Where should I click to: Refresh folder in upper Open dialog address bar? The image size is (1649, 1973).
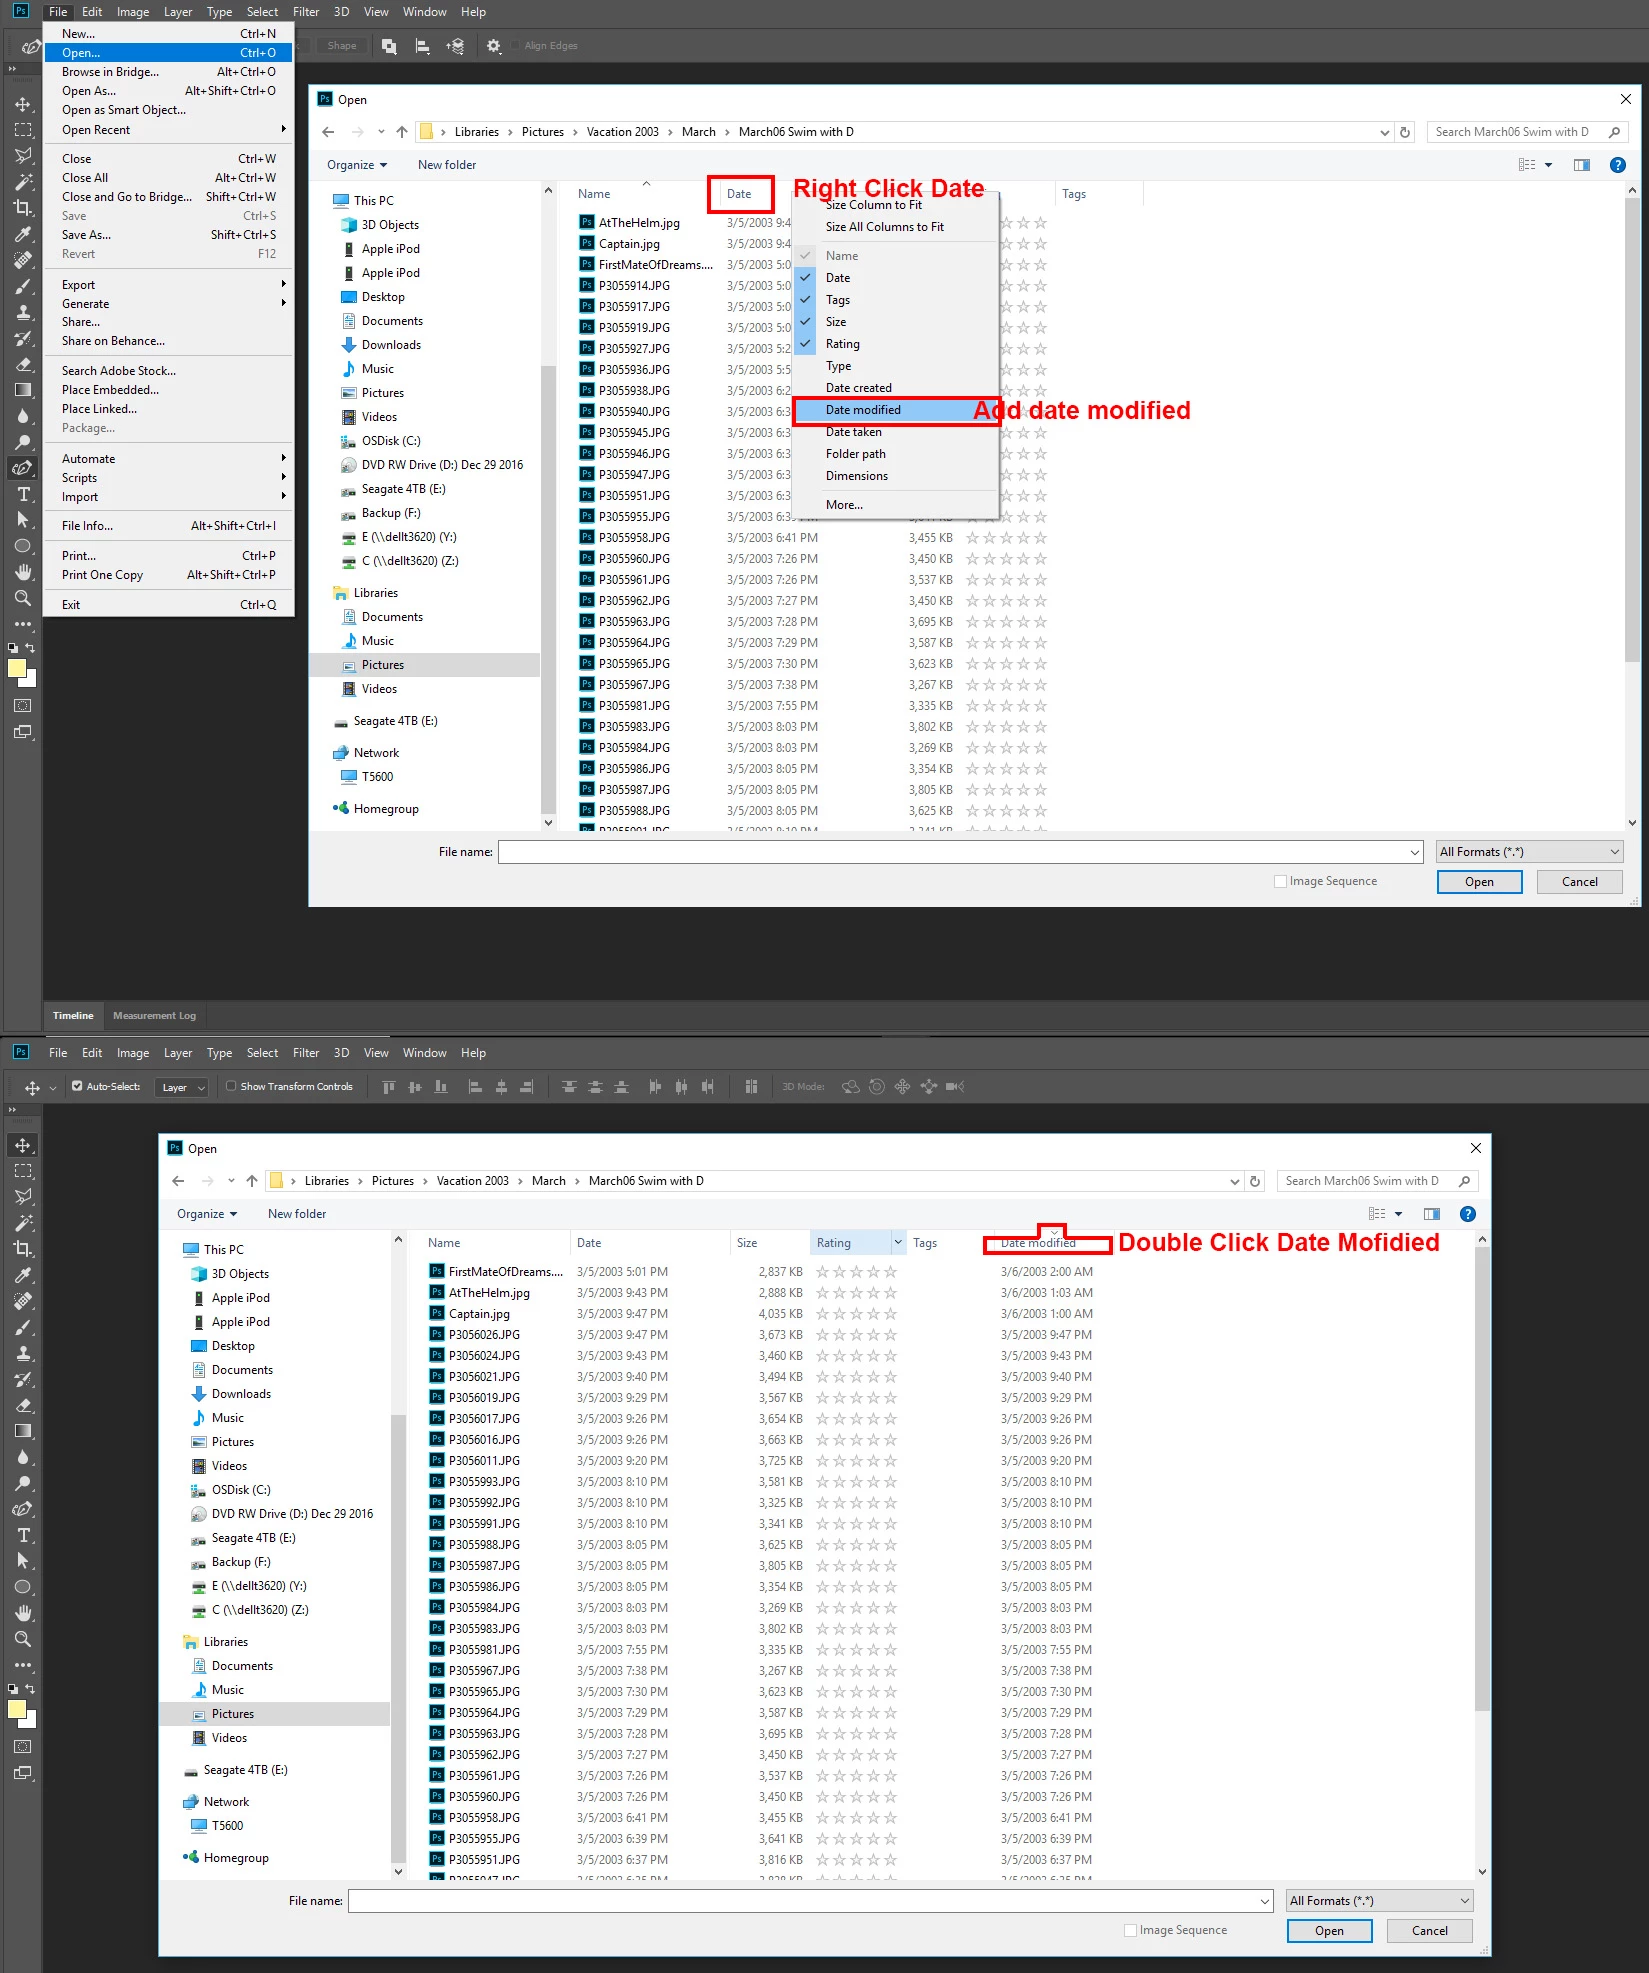[1405, 132]
